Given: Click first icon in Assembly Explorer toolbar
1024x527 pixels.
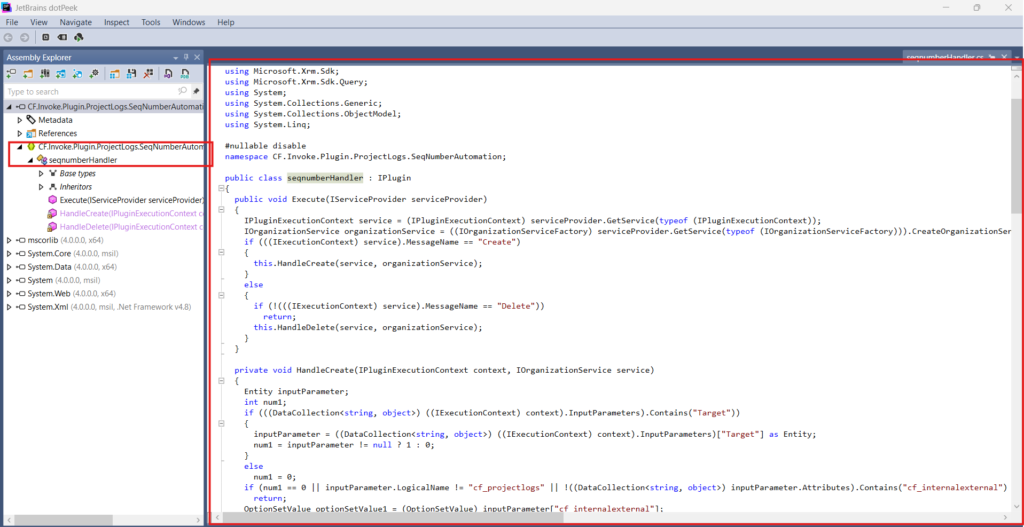Looking at the screenshot, I should pos(11,74).
